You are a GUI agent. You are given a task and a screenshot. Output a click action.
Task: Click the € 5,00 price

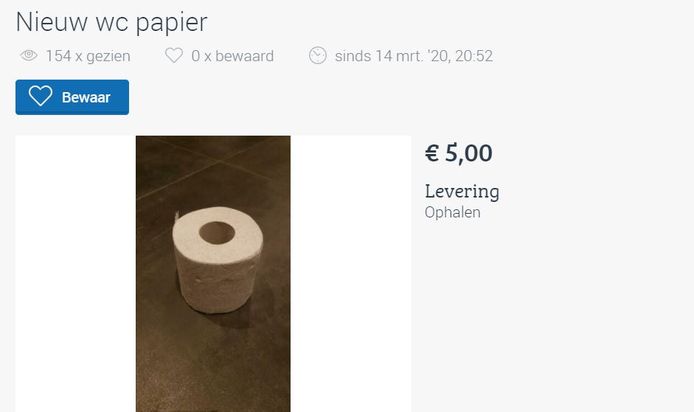[x=459, y=153]
